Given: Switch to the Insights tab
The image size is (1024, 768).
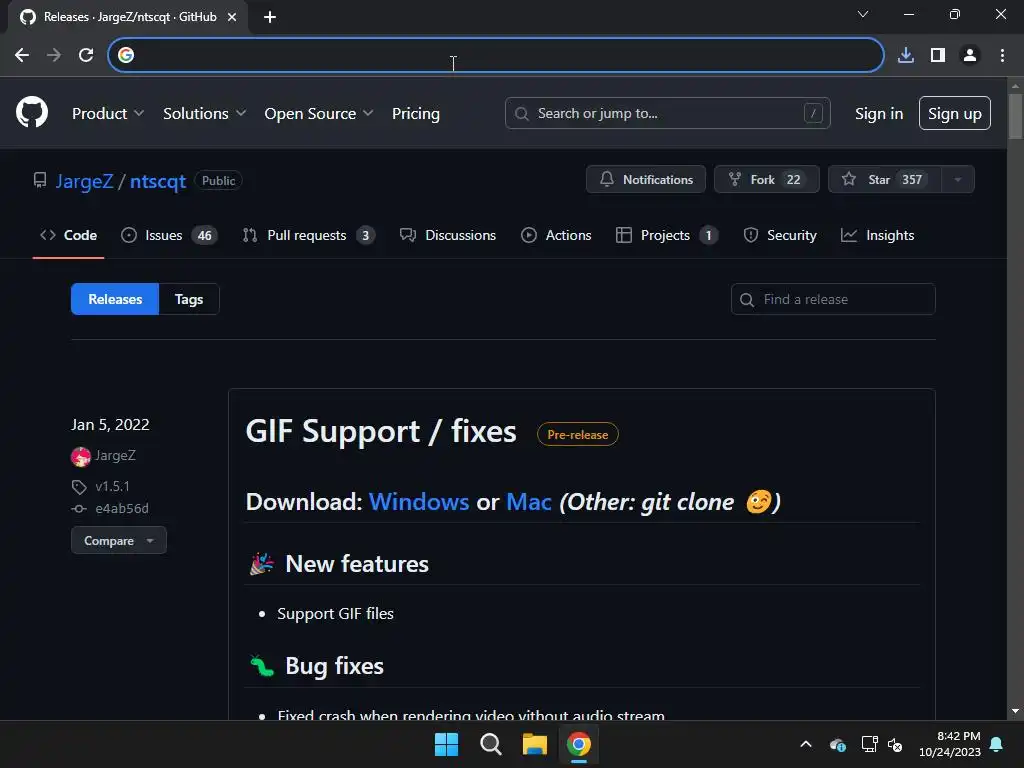Looking at the screenshot, I should 878,235.
